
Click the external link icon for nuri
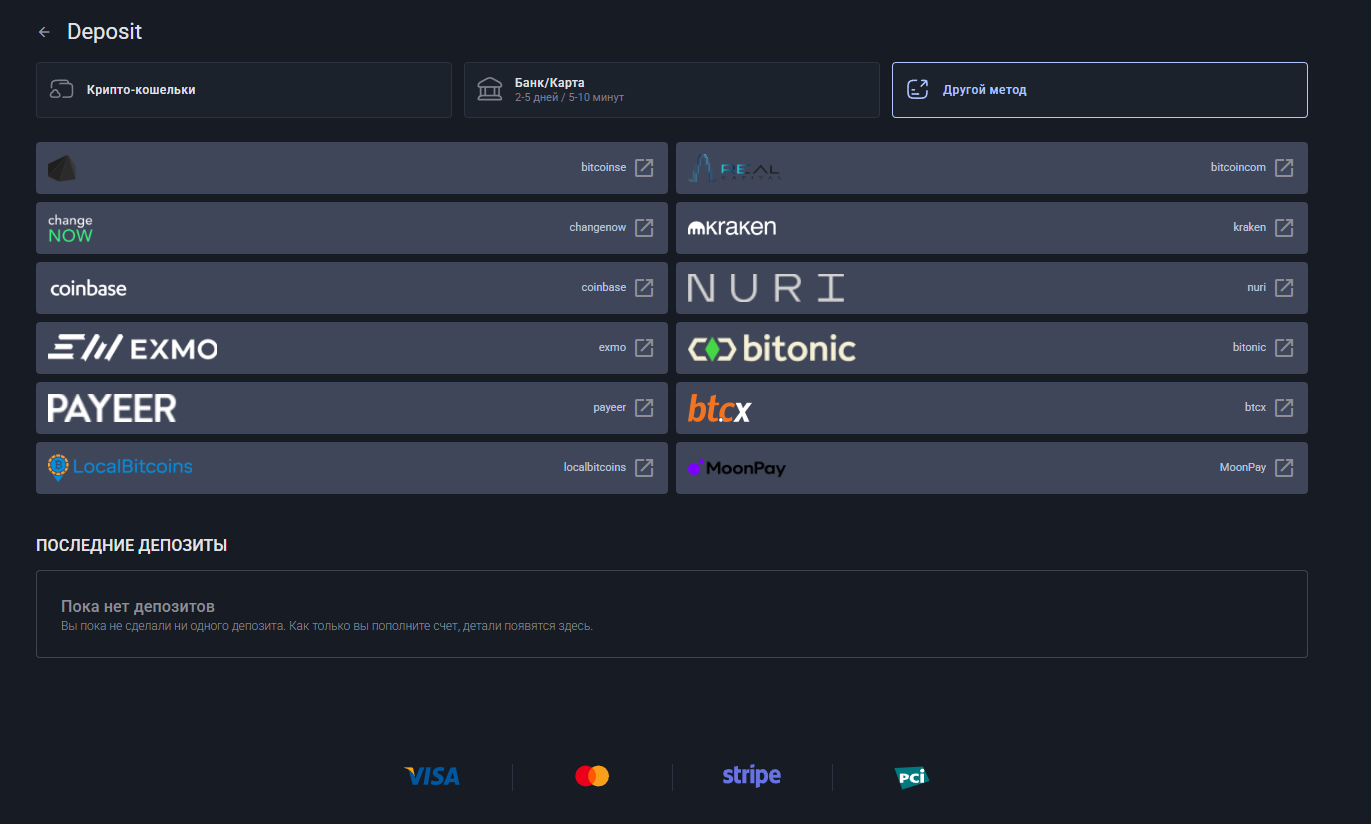coord(1284,288)
